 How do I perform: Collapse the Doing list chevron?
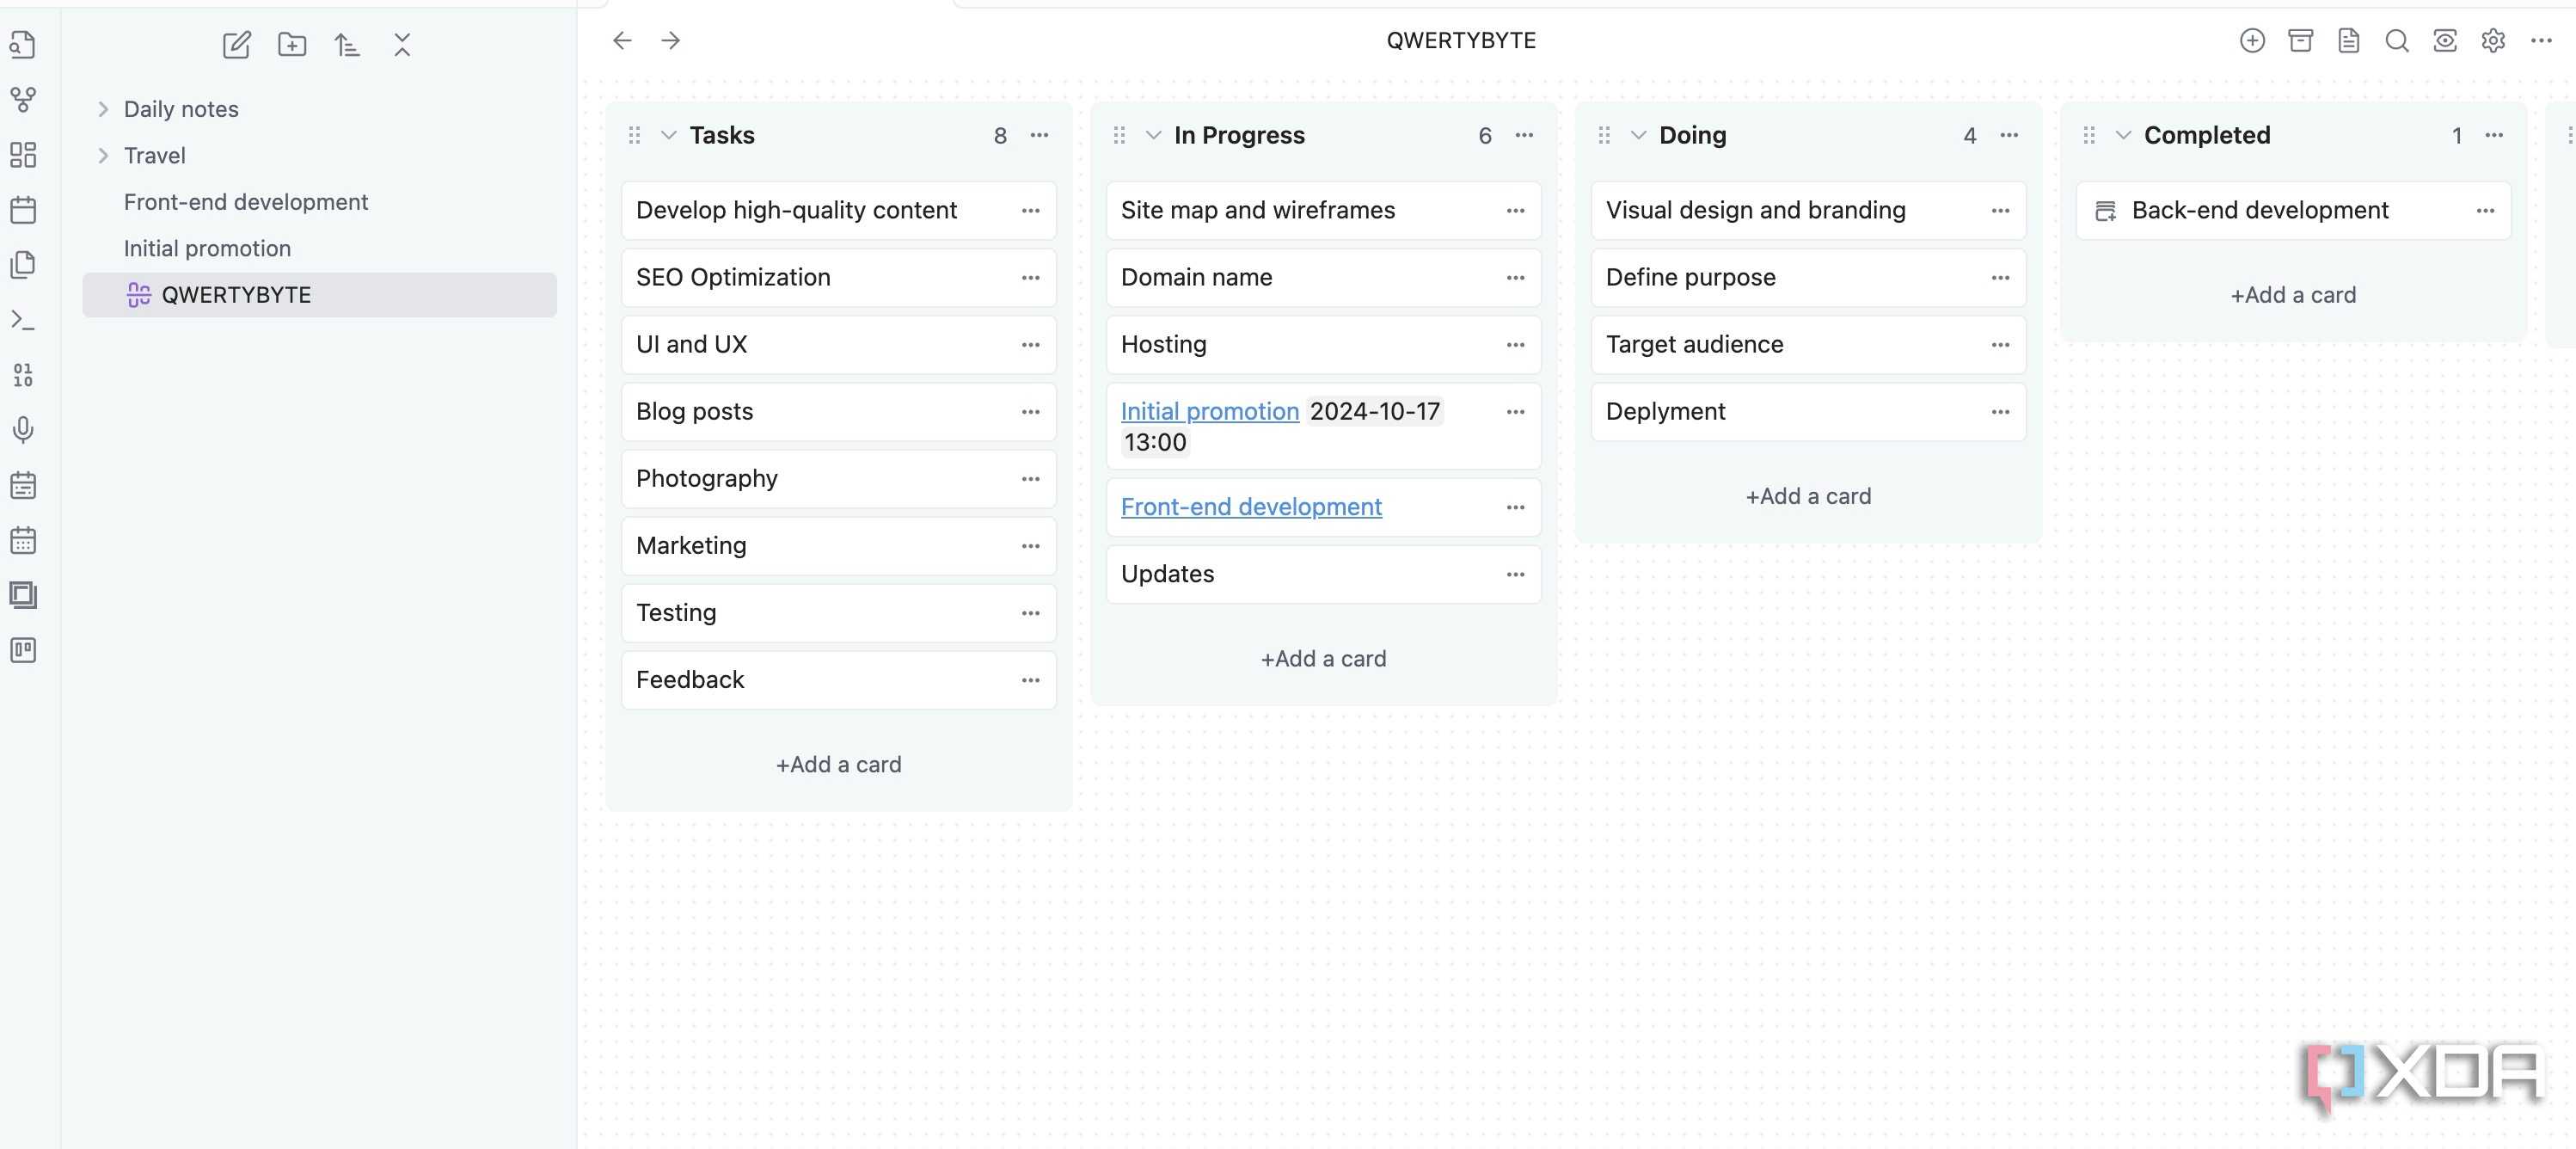pyautogui.click(x=1638, y=135)
